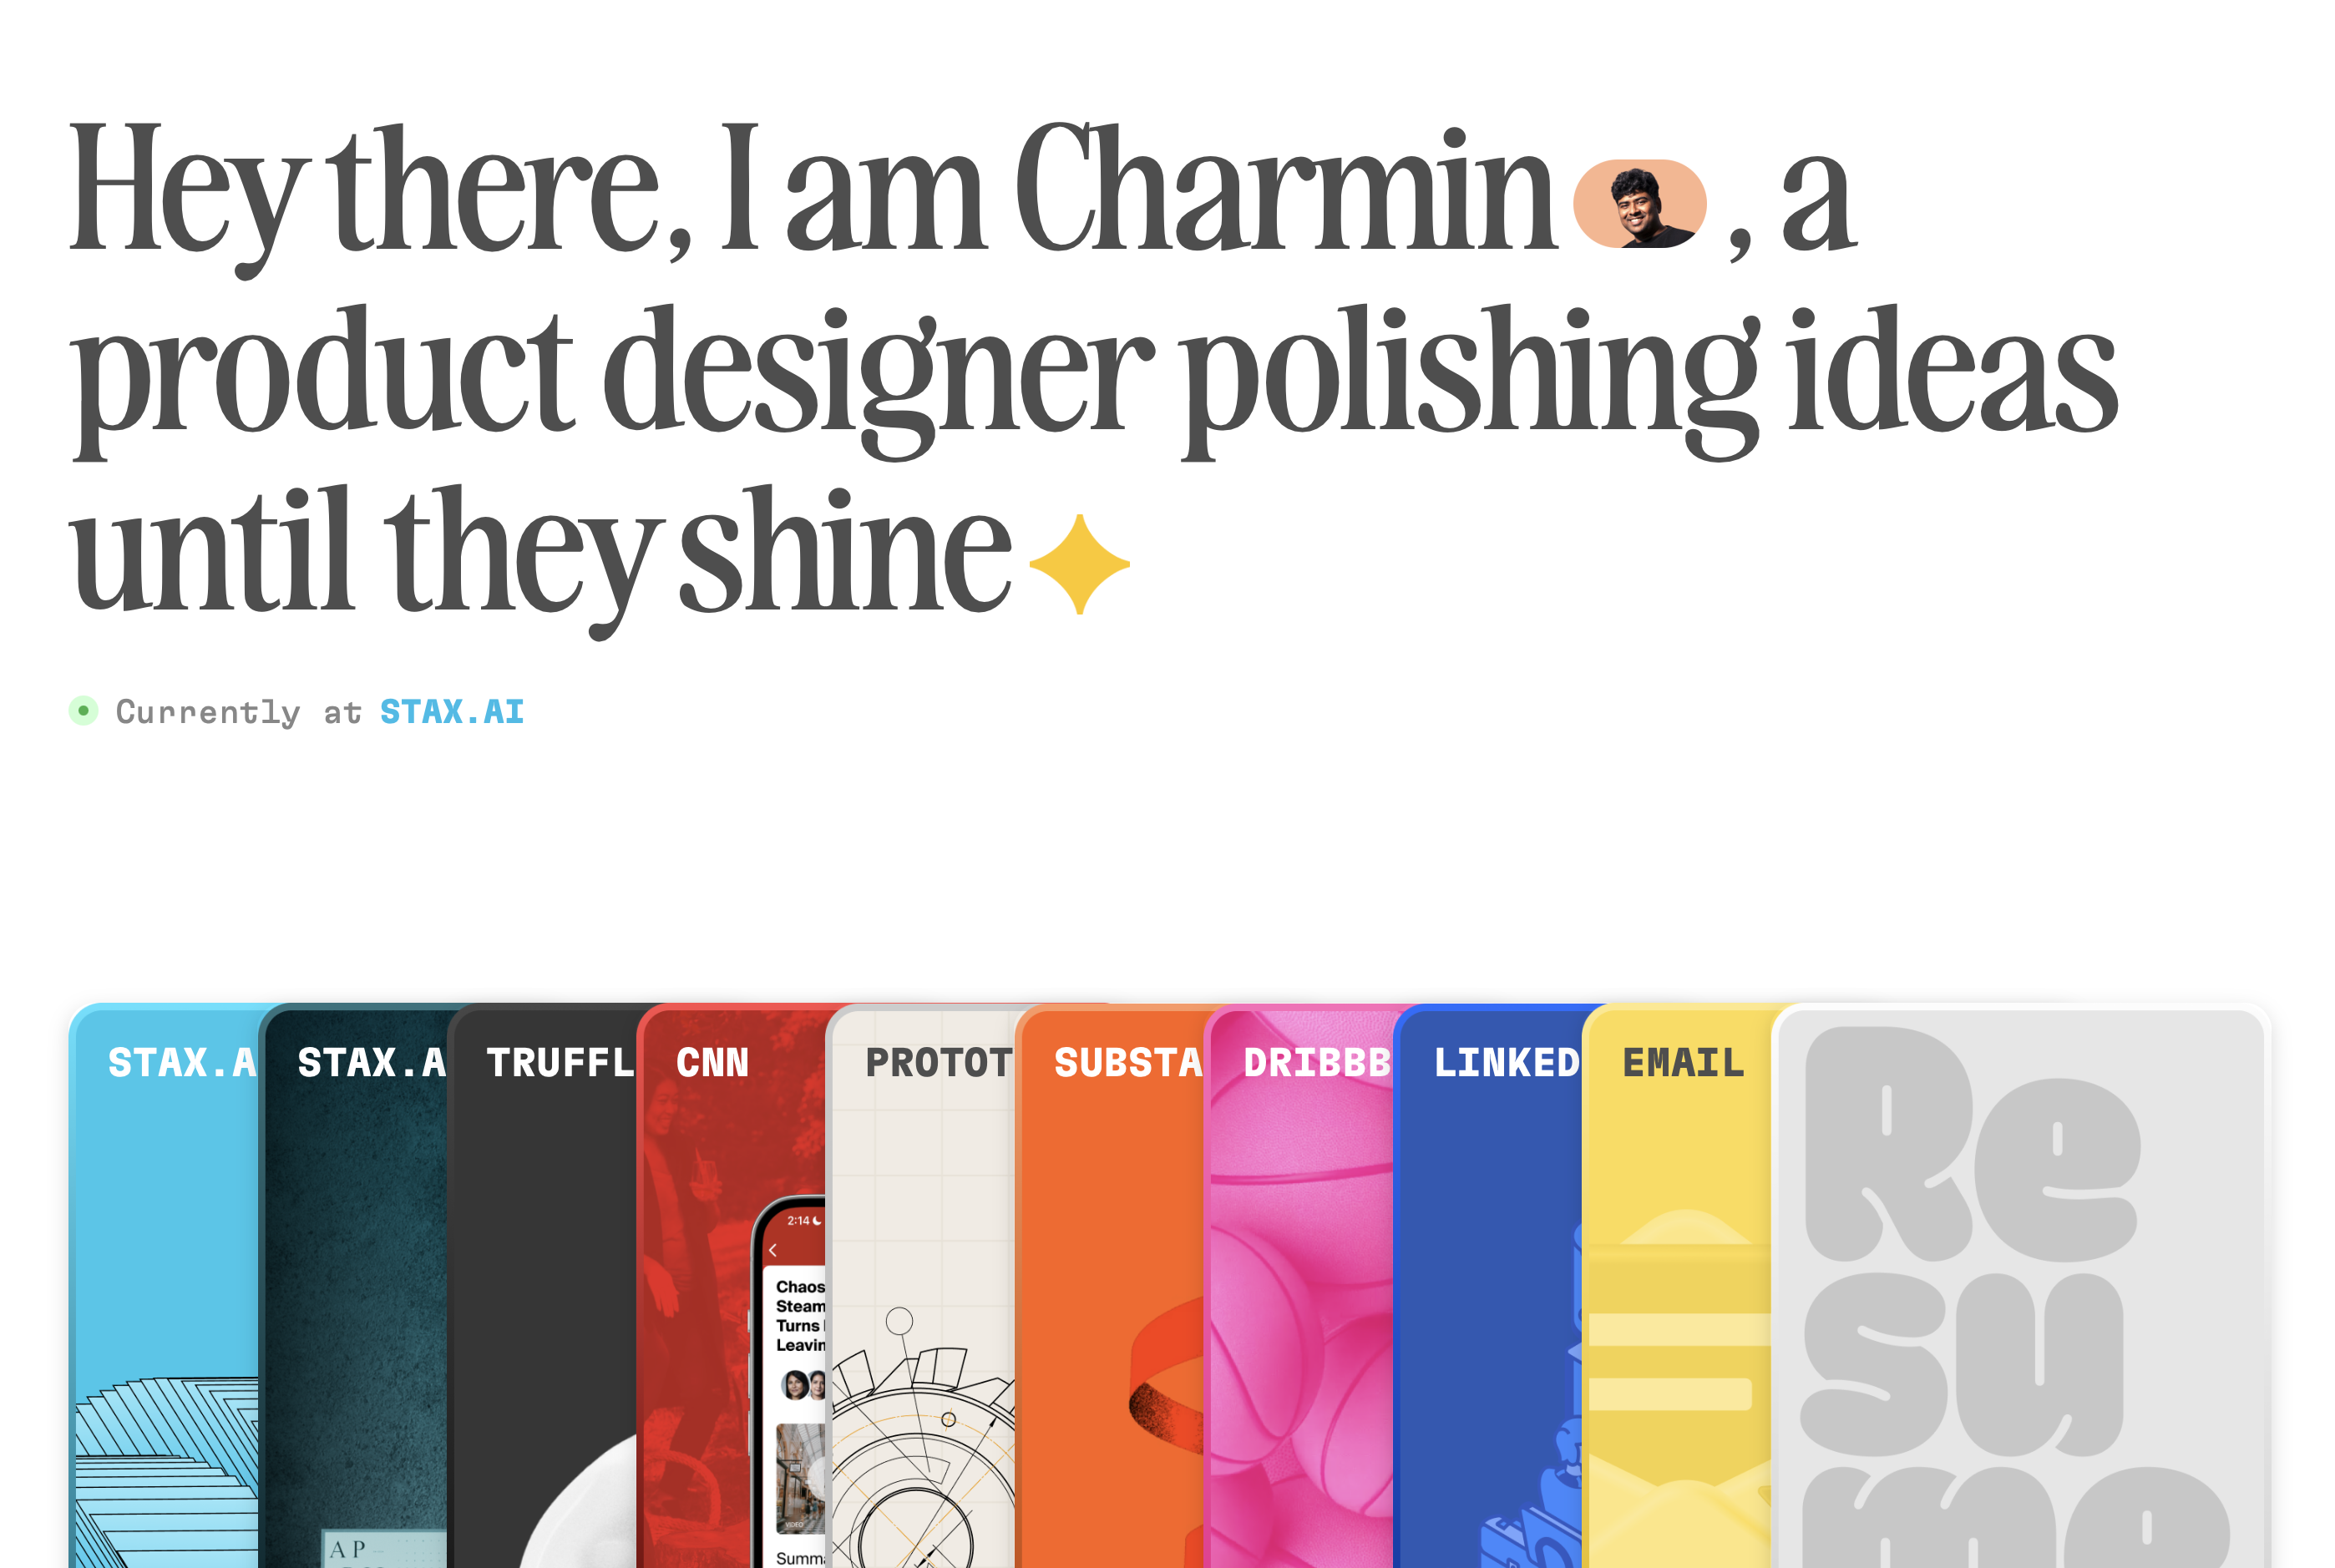This screenshot has height=1568, width=2335.
Task: Click the AP logo on the teal card
Action: click(x=348, y=1549)
